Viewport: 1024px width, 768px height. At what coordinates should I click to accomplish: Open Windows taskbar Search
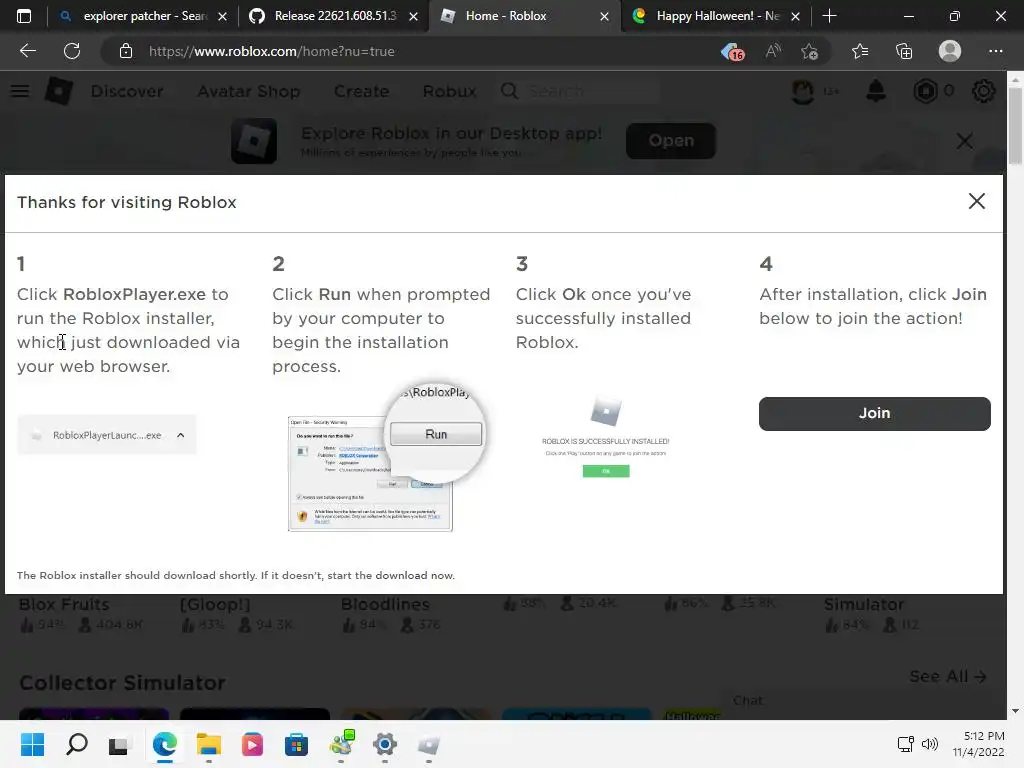[x=76, y=744]
